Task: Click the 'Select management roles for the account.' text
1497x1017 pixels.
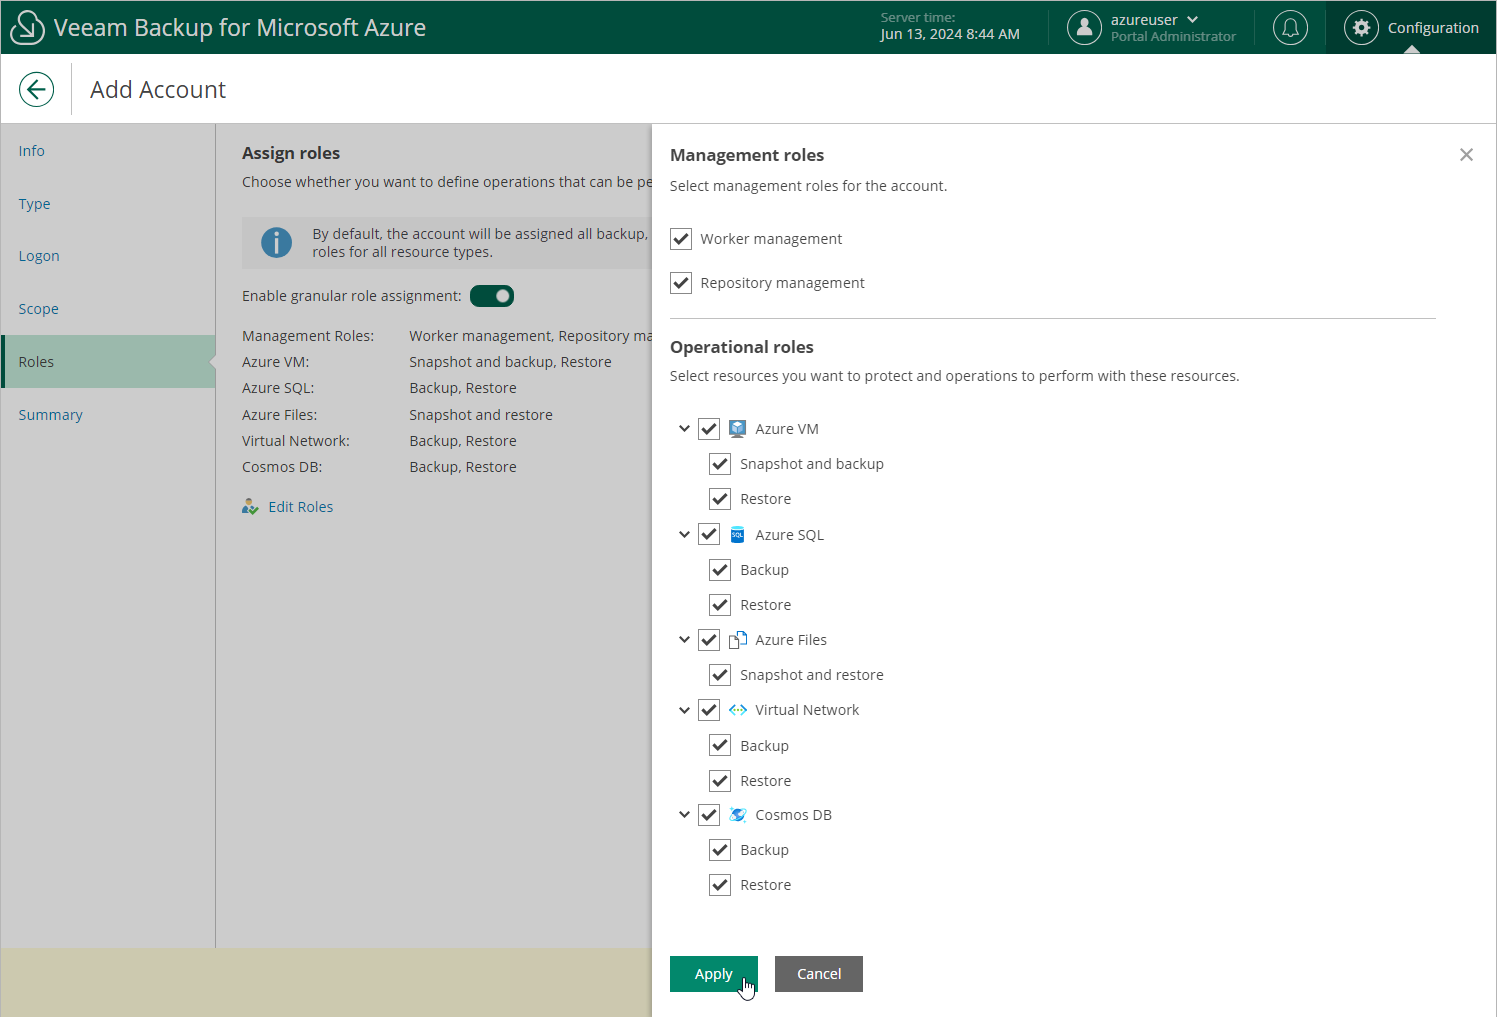Action: click(808, 186)
